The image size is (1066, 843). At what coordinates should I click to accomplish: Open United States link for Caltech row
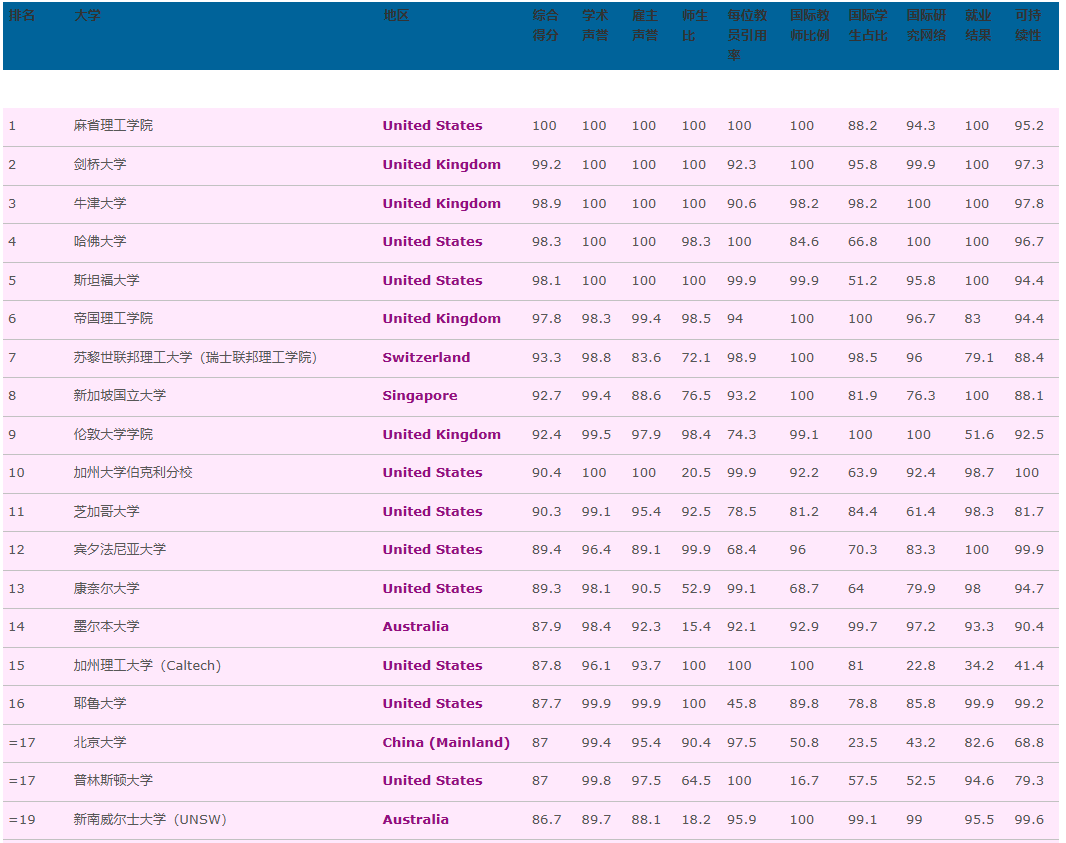point(432,666)
